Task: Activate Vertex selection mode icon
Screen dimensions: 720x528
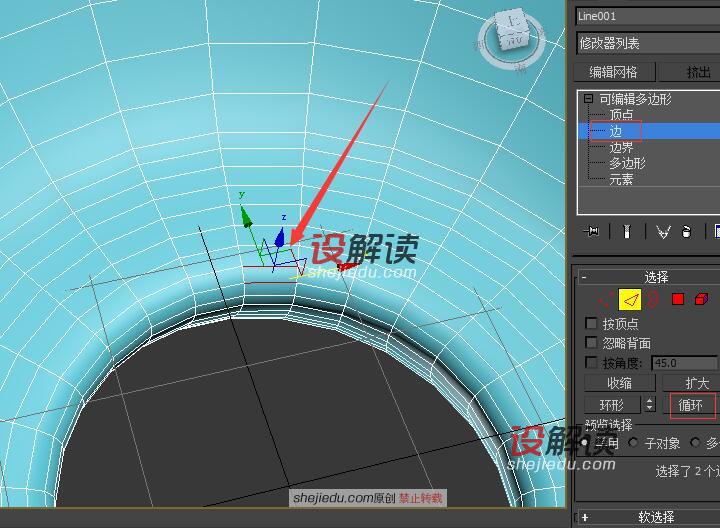Action: tap(604, 300)
